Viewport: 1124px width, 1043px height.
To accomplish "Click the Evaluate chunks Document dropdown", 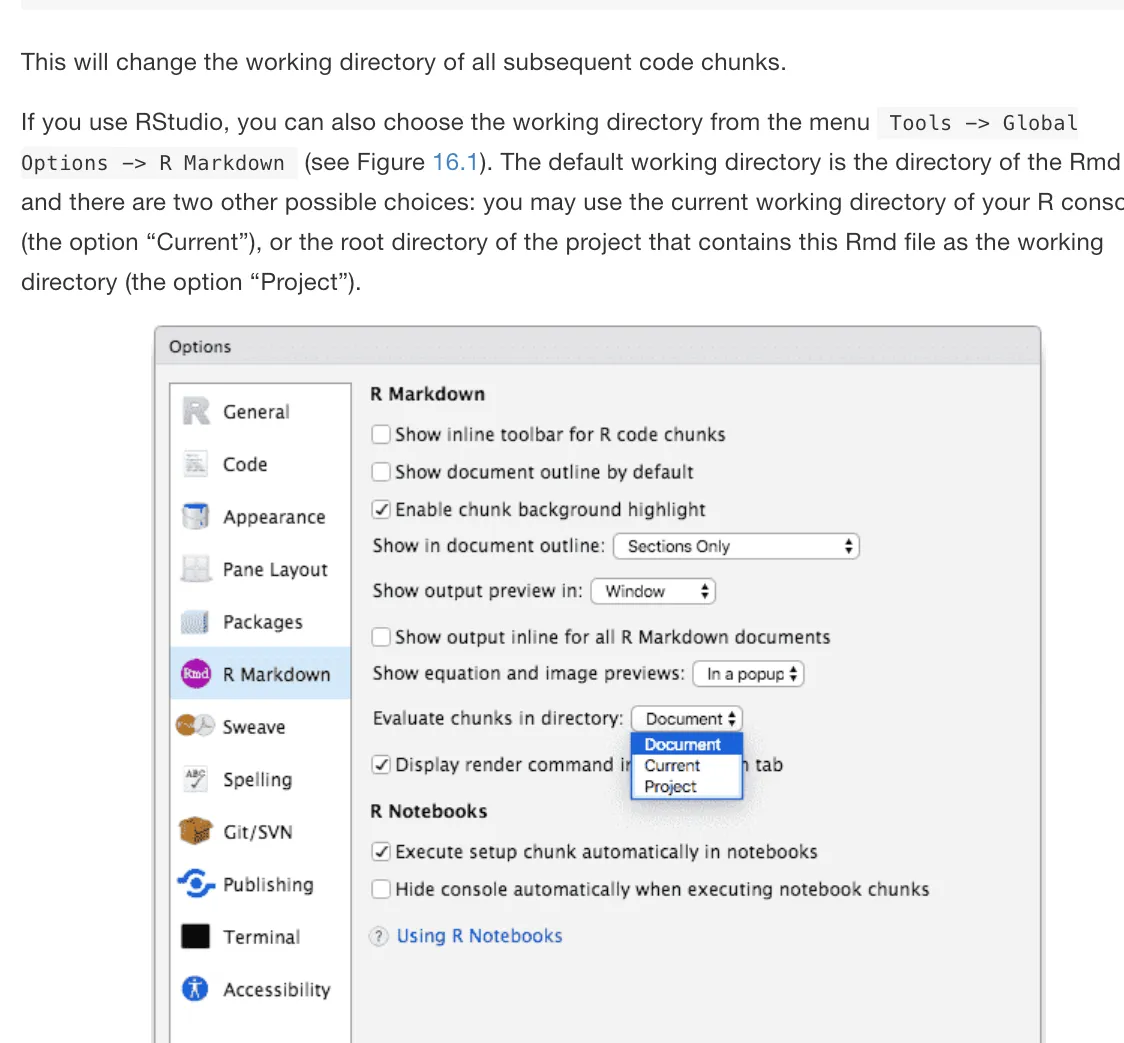I will (687, 718).
